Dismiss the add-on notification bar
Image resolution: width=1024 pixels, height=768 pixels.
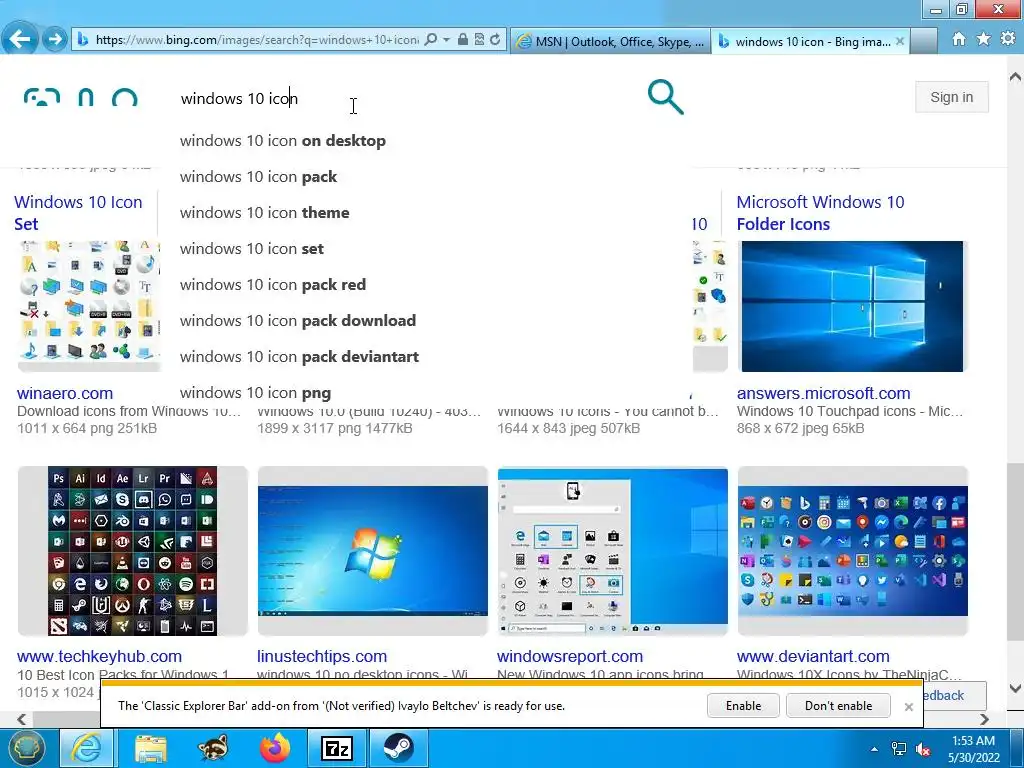point(908,706)
